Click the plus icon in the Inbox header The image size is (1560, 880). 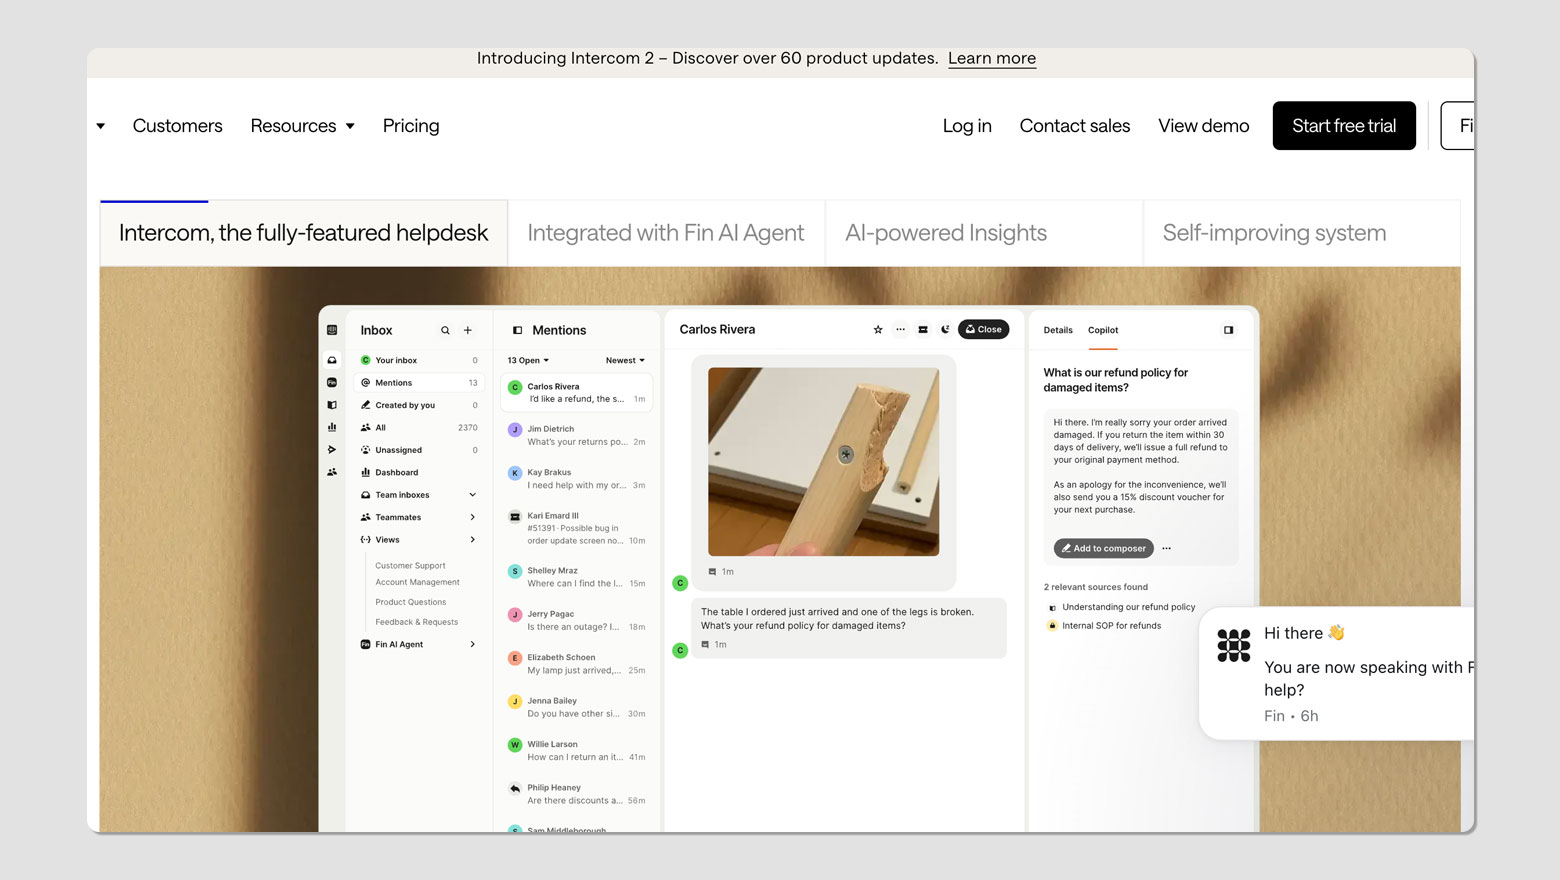[x=467, y=330]
